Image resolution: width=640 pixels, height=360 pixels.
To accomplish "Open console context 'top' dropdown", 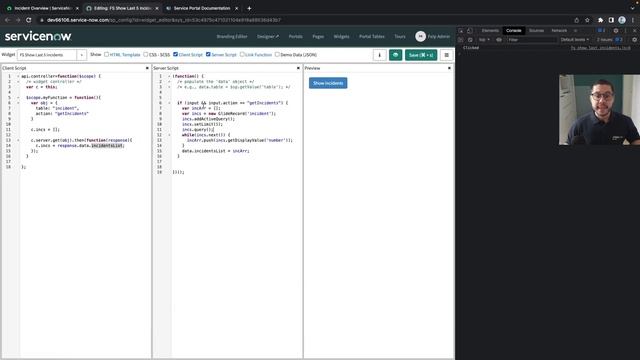I will point(484,40).
